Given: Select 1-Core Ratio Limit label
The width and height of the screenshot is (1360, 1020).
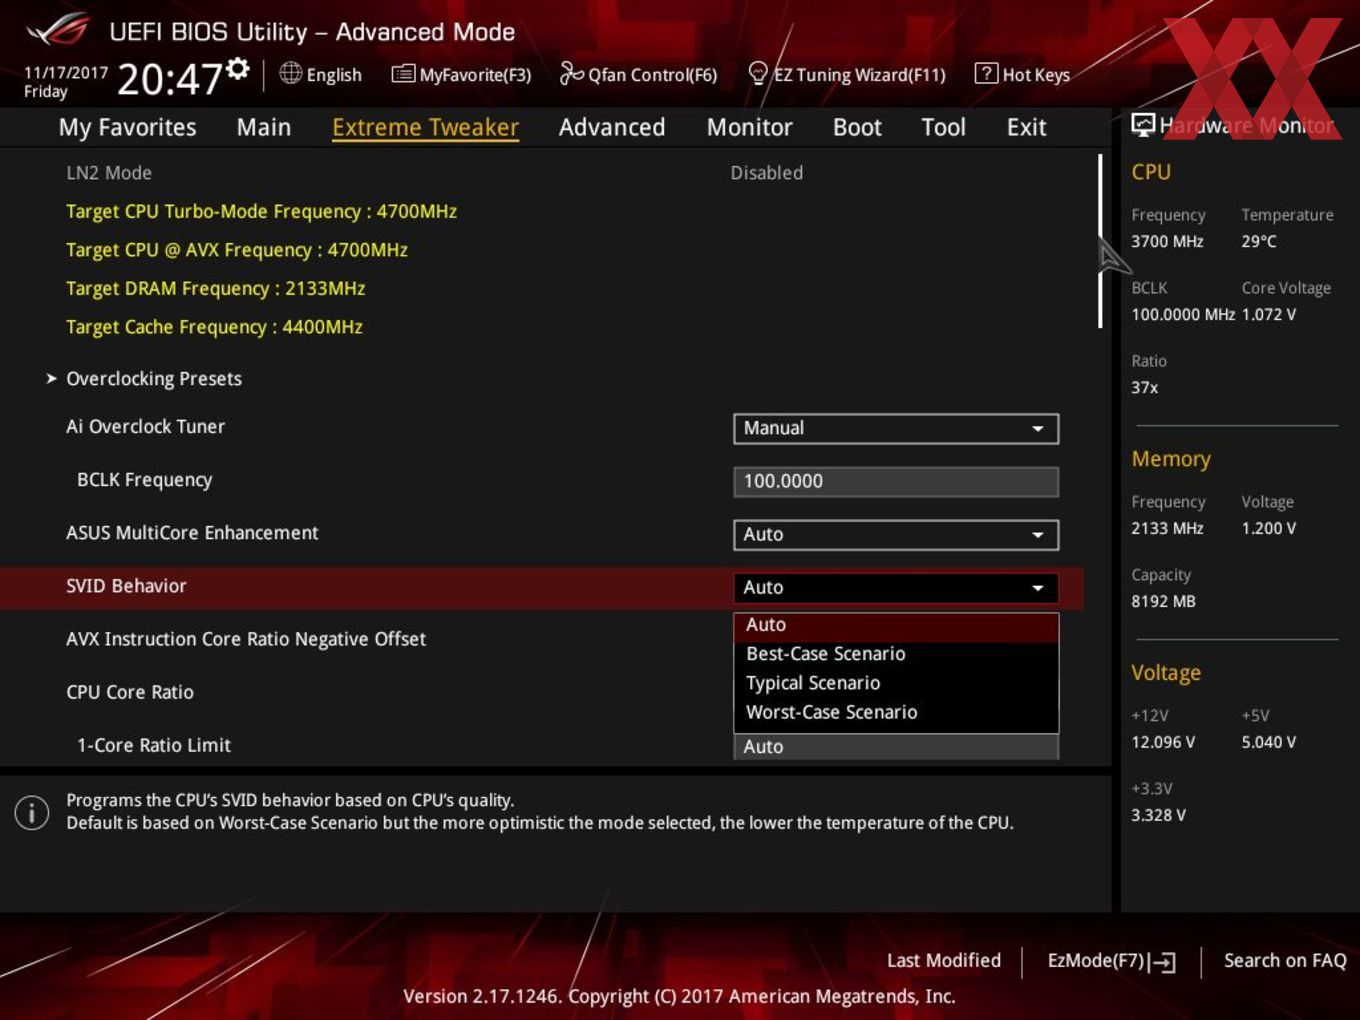Looking at the screenshot, I should point(154,745).
